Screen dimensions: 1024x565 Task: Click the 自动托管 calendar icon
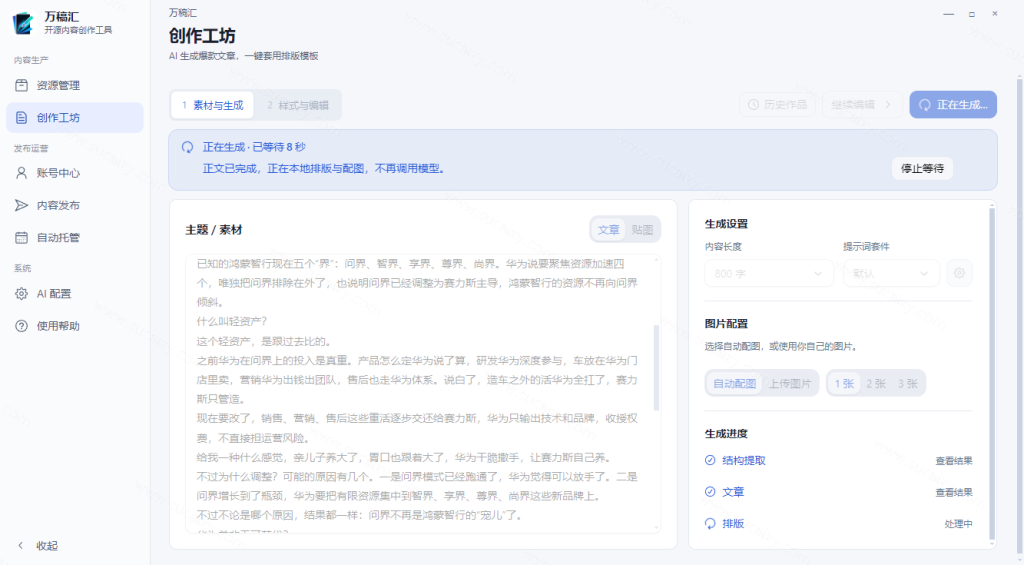click(x=22, y=238)
